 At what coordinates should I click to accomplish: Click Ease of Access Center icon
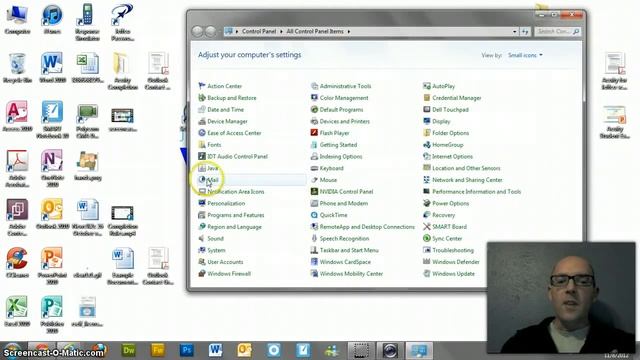[202, 133]
